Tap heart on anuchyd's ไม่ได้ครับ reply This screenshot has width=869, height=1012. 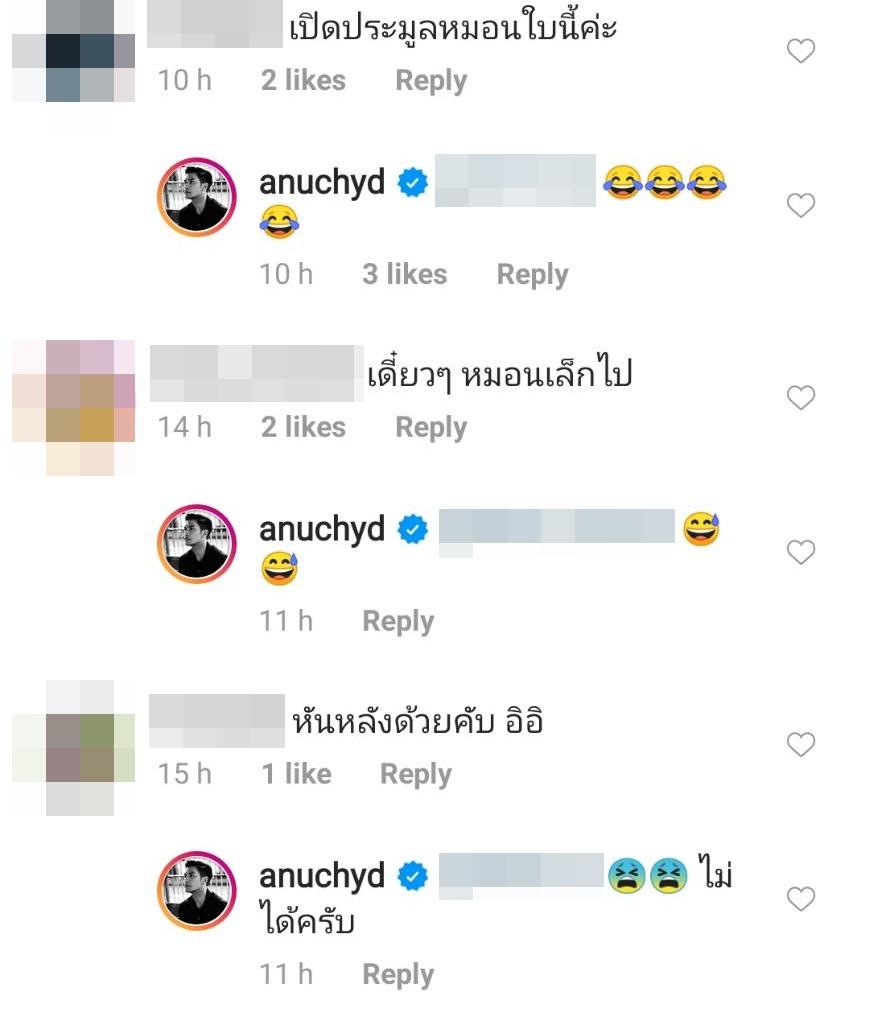801,898
